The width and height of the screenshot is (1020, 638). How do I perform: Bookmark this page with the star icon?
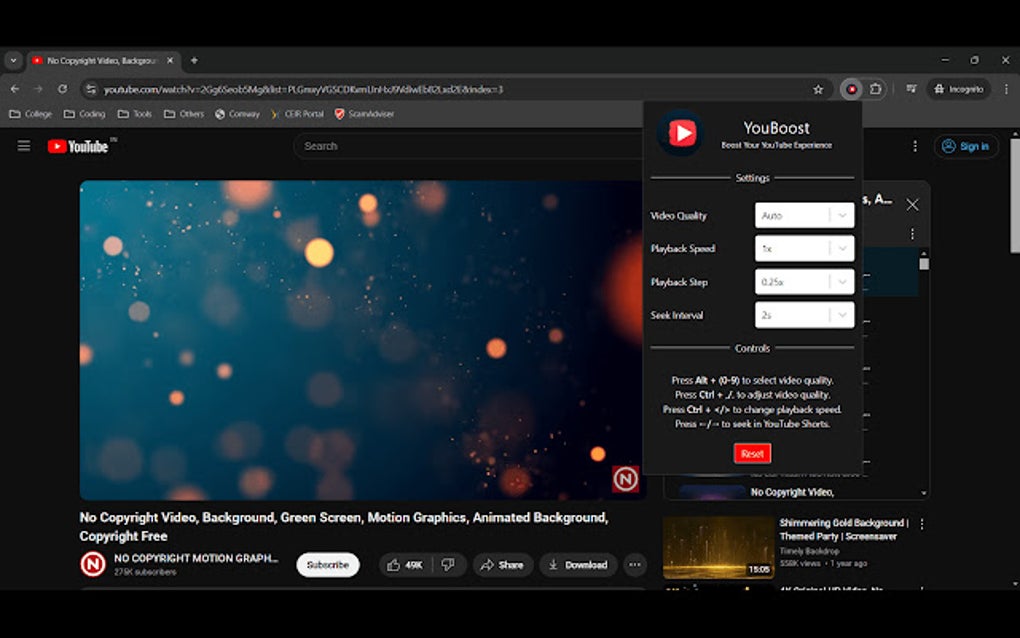pos(818,90)
